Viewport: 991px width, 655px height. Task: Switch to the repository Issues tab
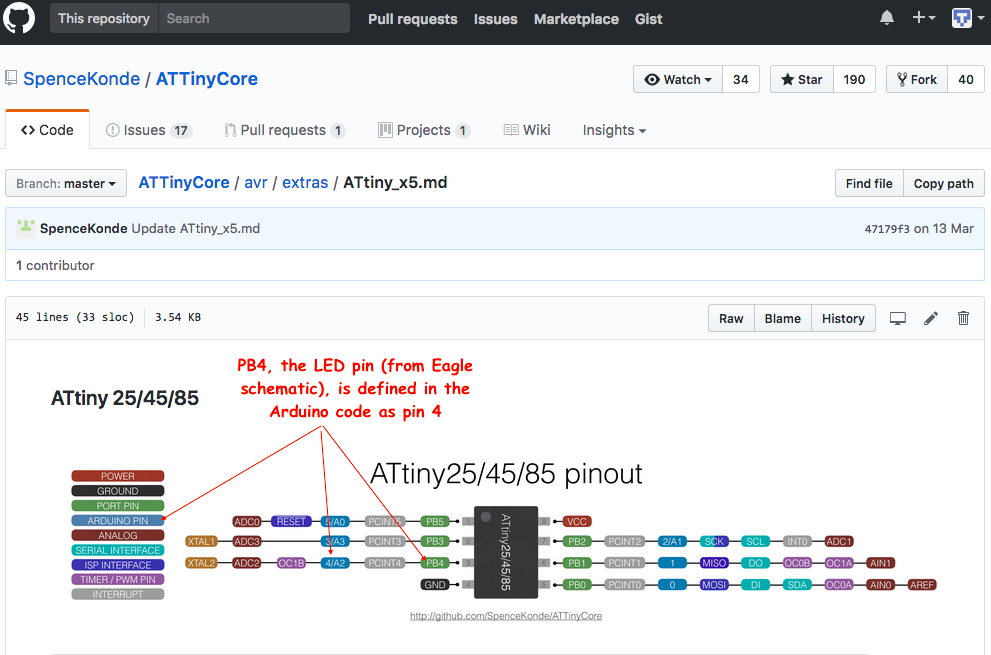(x=149, y=130)
